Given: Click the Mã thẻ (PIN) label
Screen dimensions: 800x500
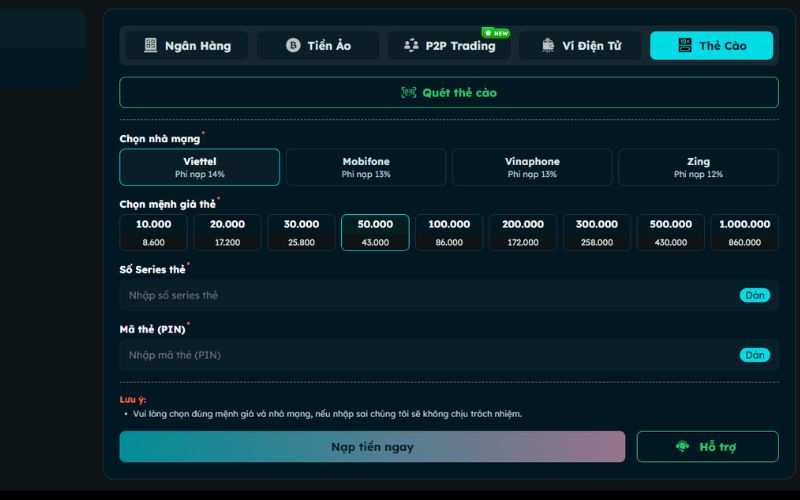Looking at the screenshot, I should pos(152,329).
